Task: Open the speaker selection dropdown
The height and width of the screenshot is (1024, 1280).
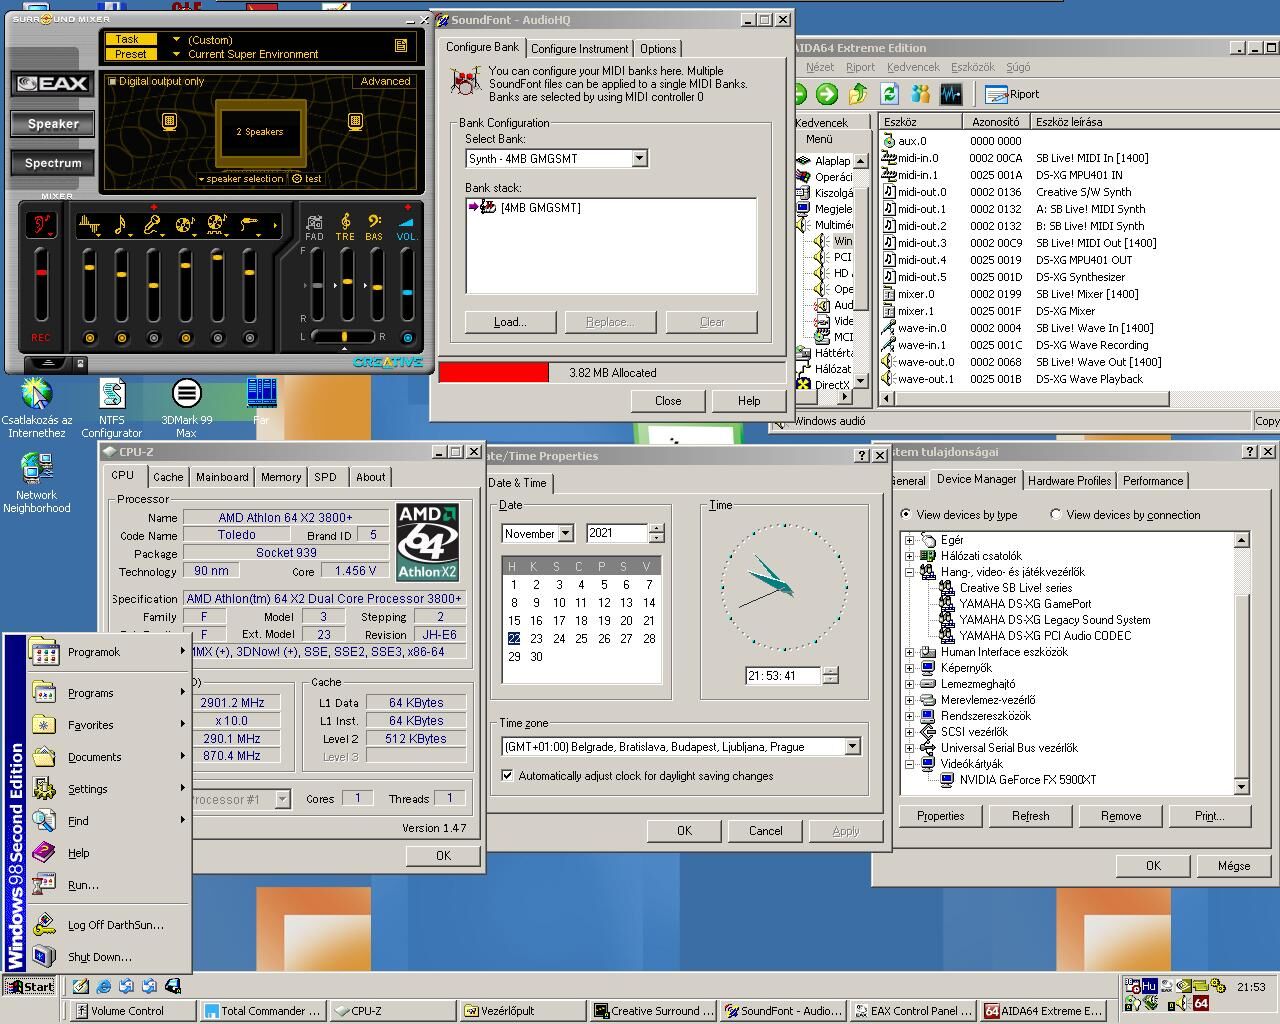Action: (240, 179)
